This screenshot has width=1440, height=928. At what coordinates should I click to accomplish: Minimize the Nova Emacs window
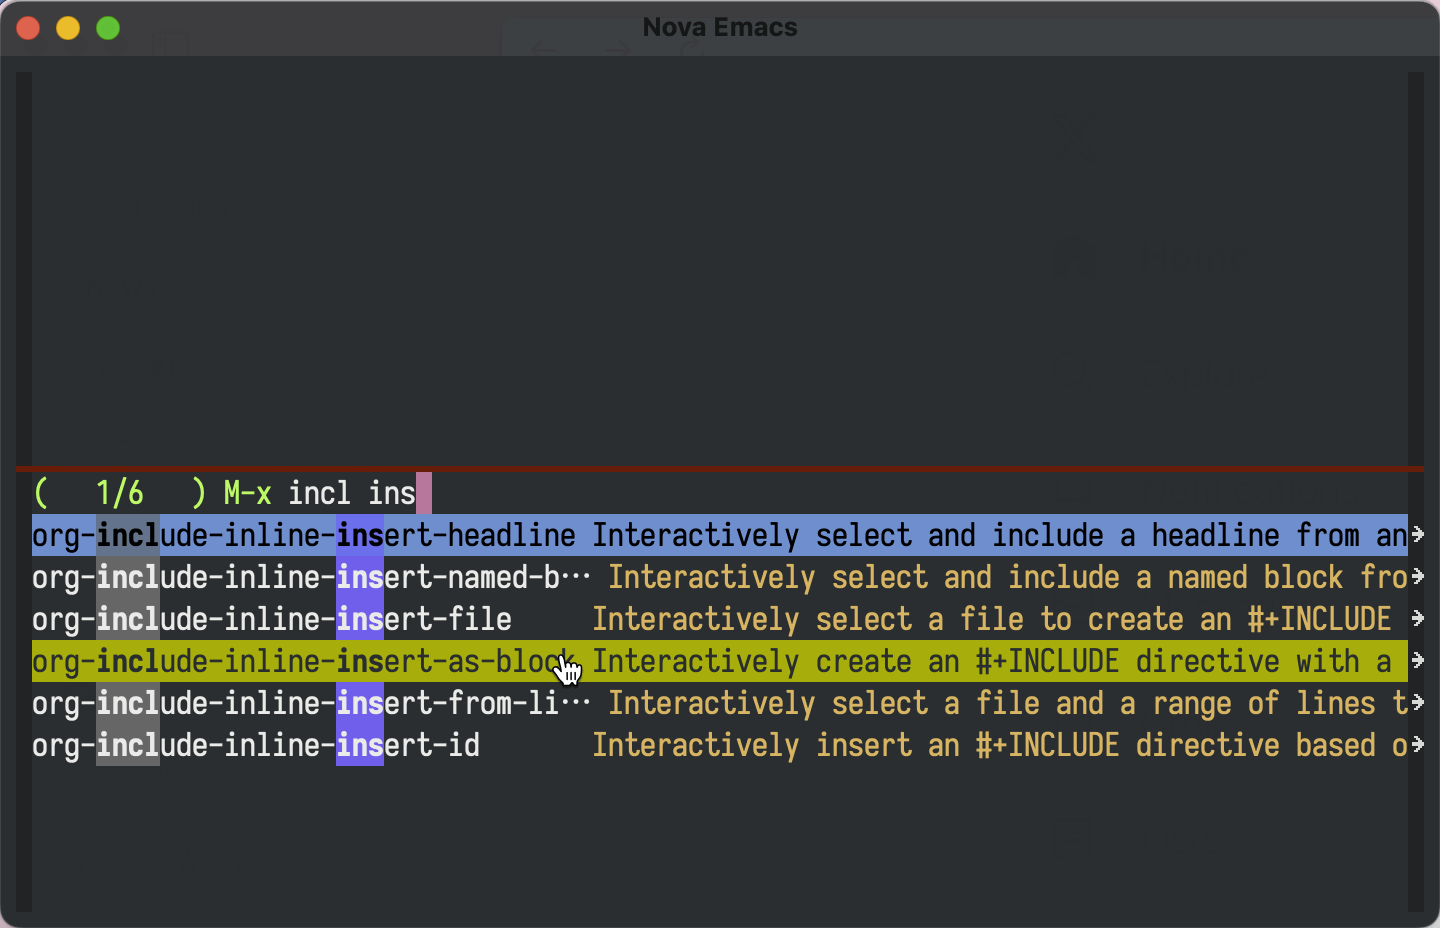68,28
